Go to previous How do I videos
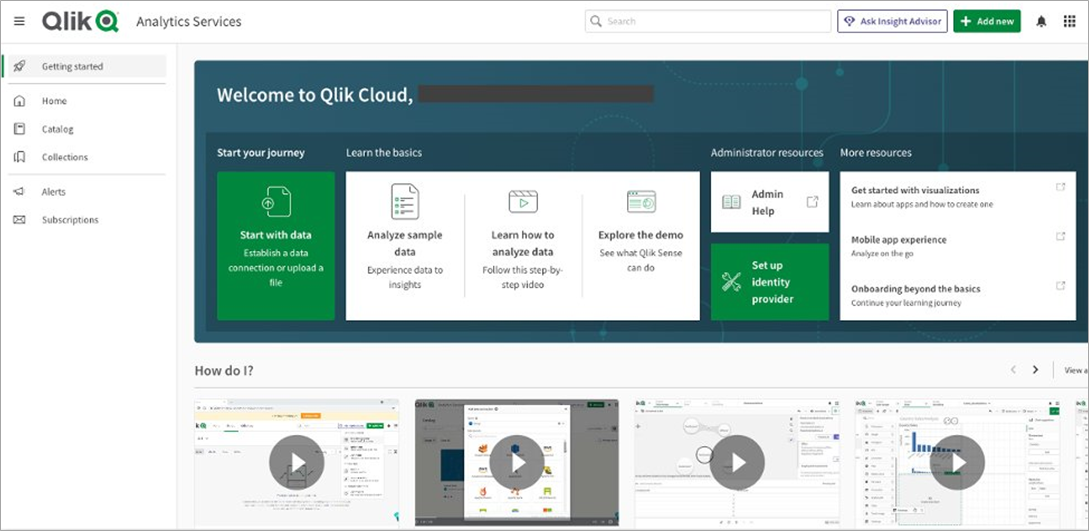The height and width of the screenshot is (531, 1089). coord(1013,369)
